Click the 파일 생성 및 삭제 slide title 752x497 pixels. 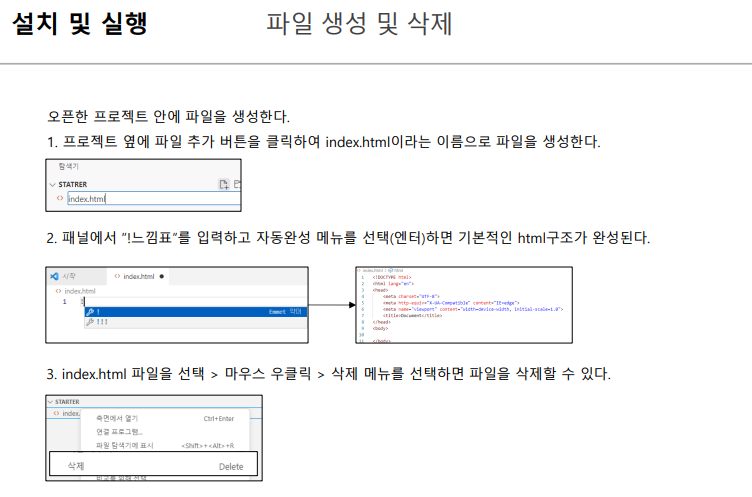[359, 23]
